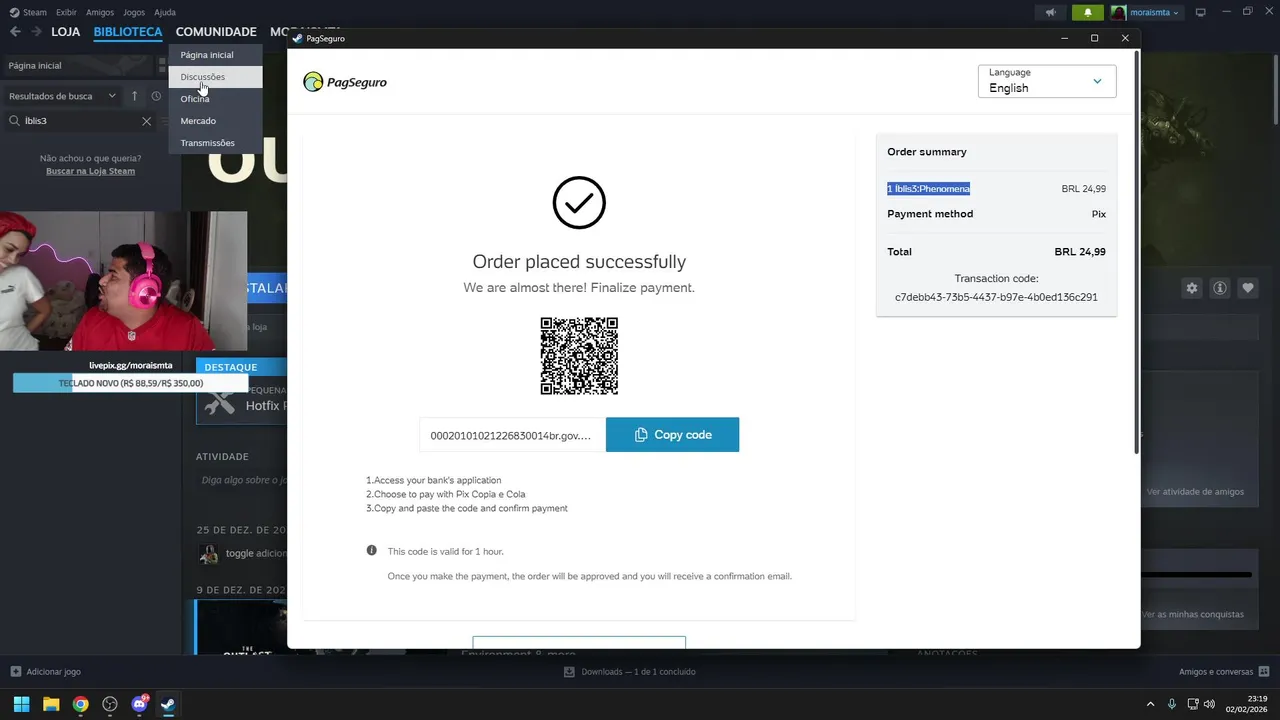
Task: Click the Total BRL 24,99 value
Action: pyautogui.click(x=1080, y=252)
